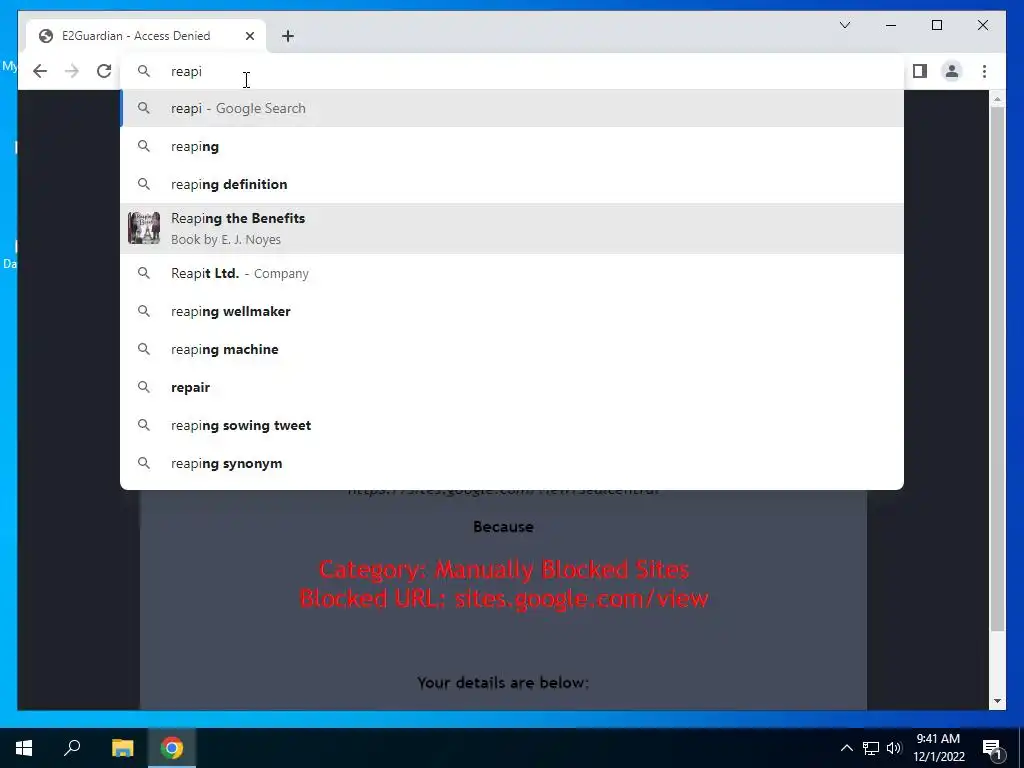This screenshot has width=1024, height=768.
Task: Select 'reaping definition' suggestion
Action: (511, 184)
